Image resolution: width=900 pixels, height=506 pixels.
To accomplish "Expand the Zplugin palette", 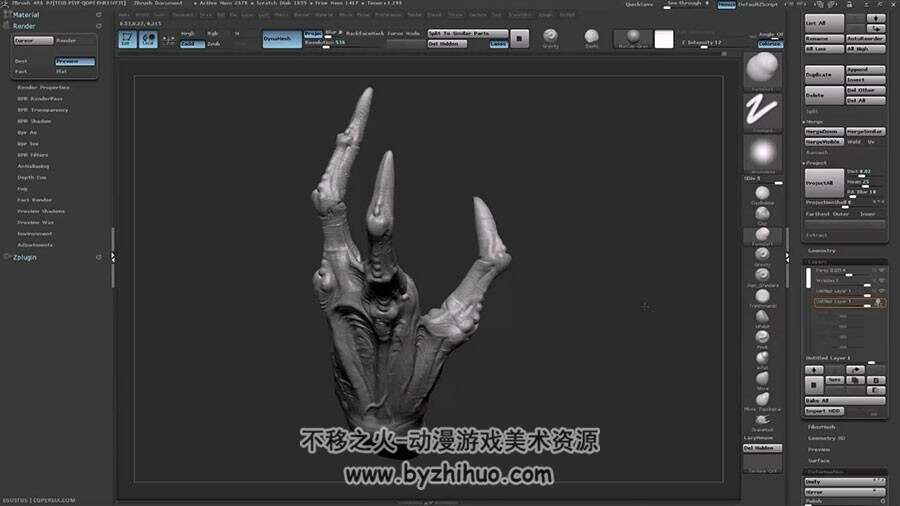I will coord(25,258).
